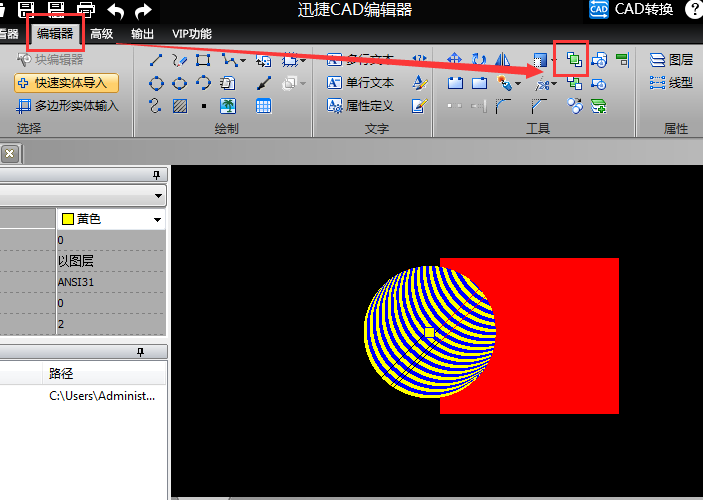Open the 黄色 color dropdown

(157, 219)
